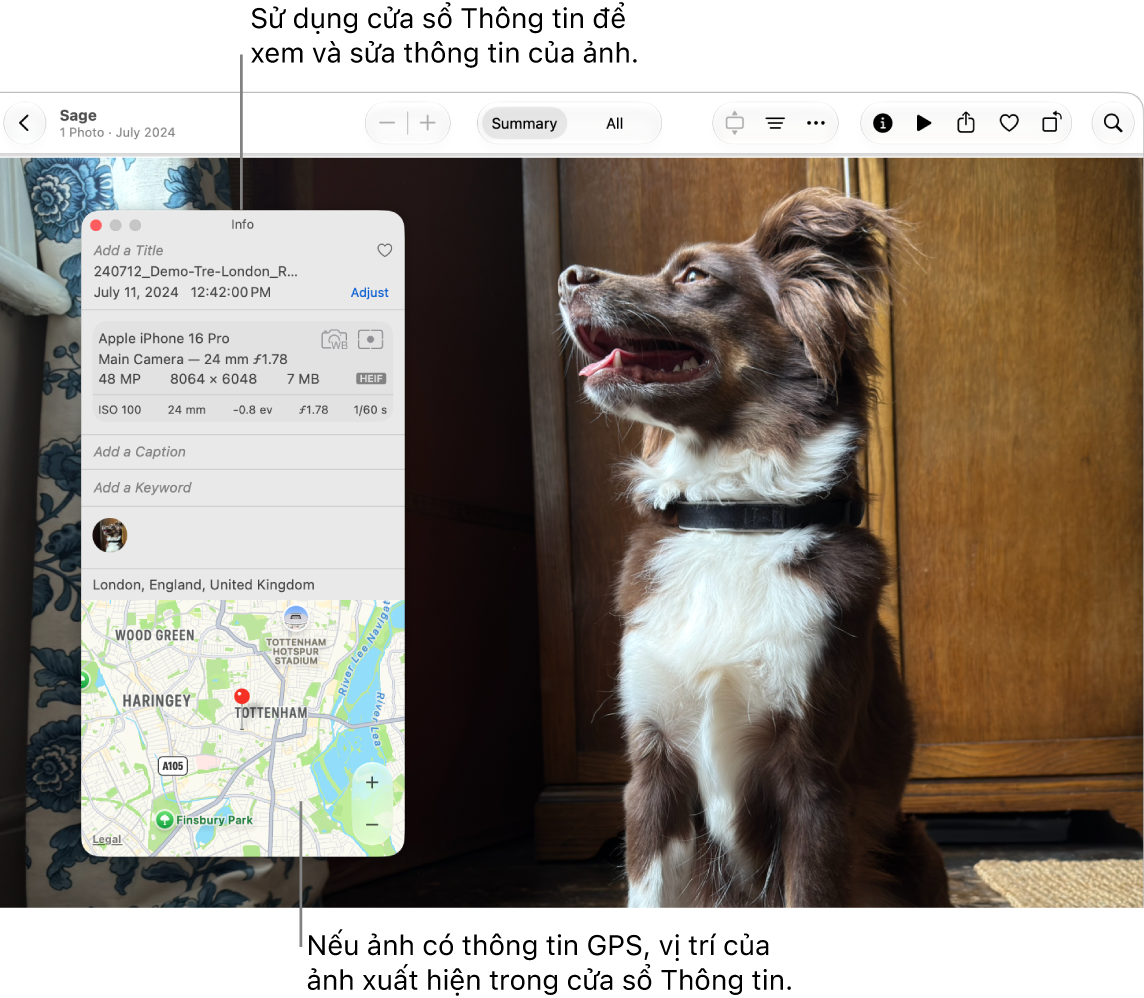1144x998 pixels.
Task: Click the Add a Keyword field
Action: pos(242,487)
